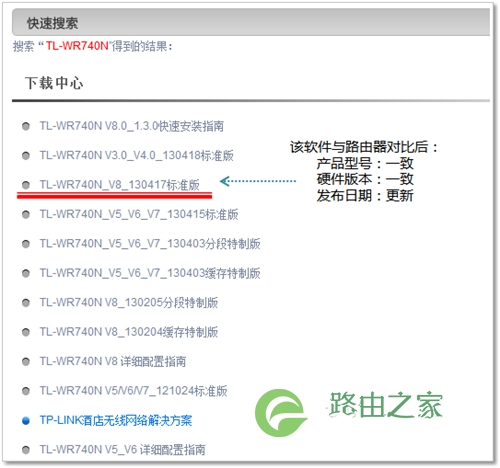The height and width of the screenshot is (468, 500).
Task: Select the underlined TL-WR740N_V8_130417标准版 firmware
Action: (x=119, y=185)
